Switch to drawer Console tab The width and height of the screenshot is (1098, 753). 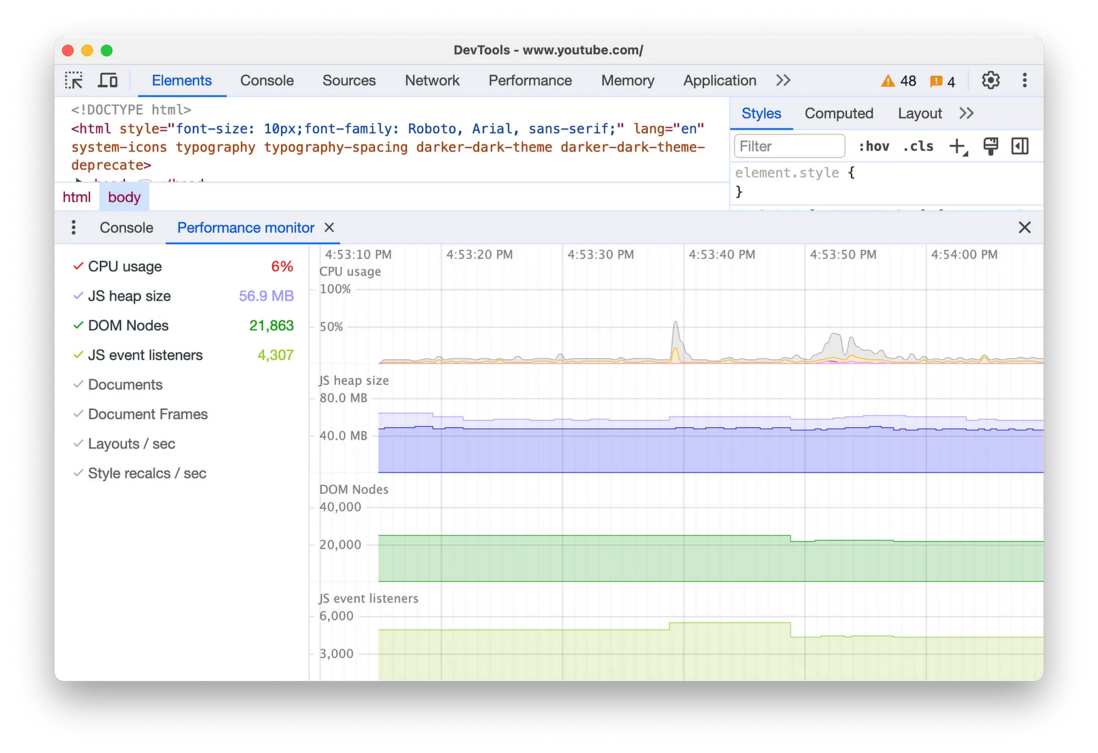coord(126,228)
